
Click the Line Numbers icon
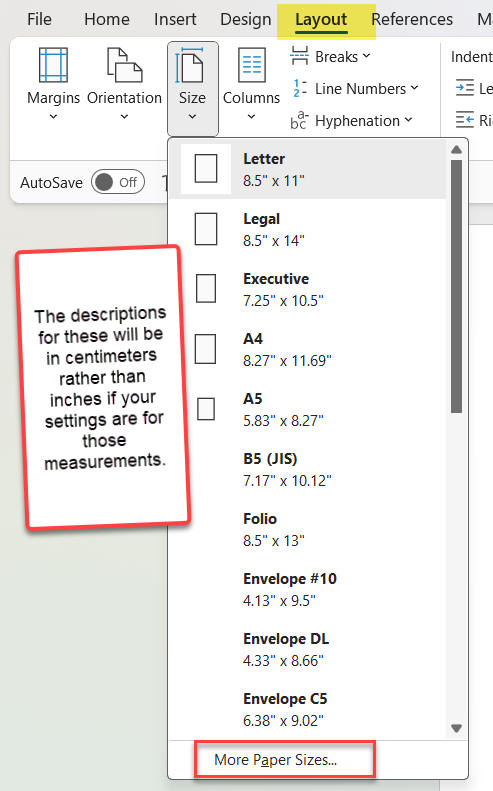pos(299,88)
